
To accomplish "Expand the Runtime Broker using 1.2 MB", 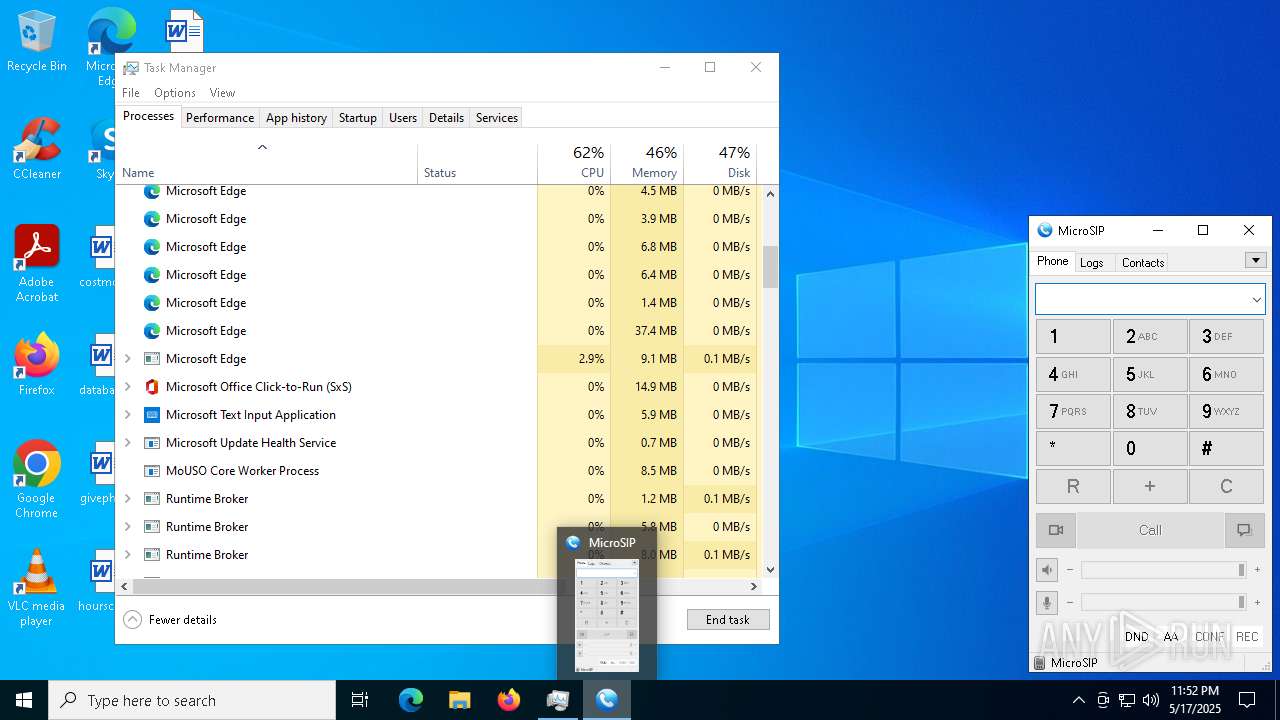I will [x=127, y=499].
